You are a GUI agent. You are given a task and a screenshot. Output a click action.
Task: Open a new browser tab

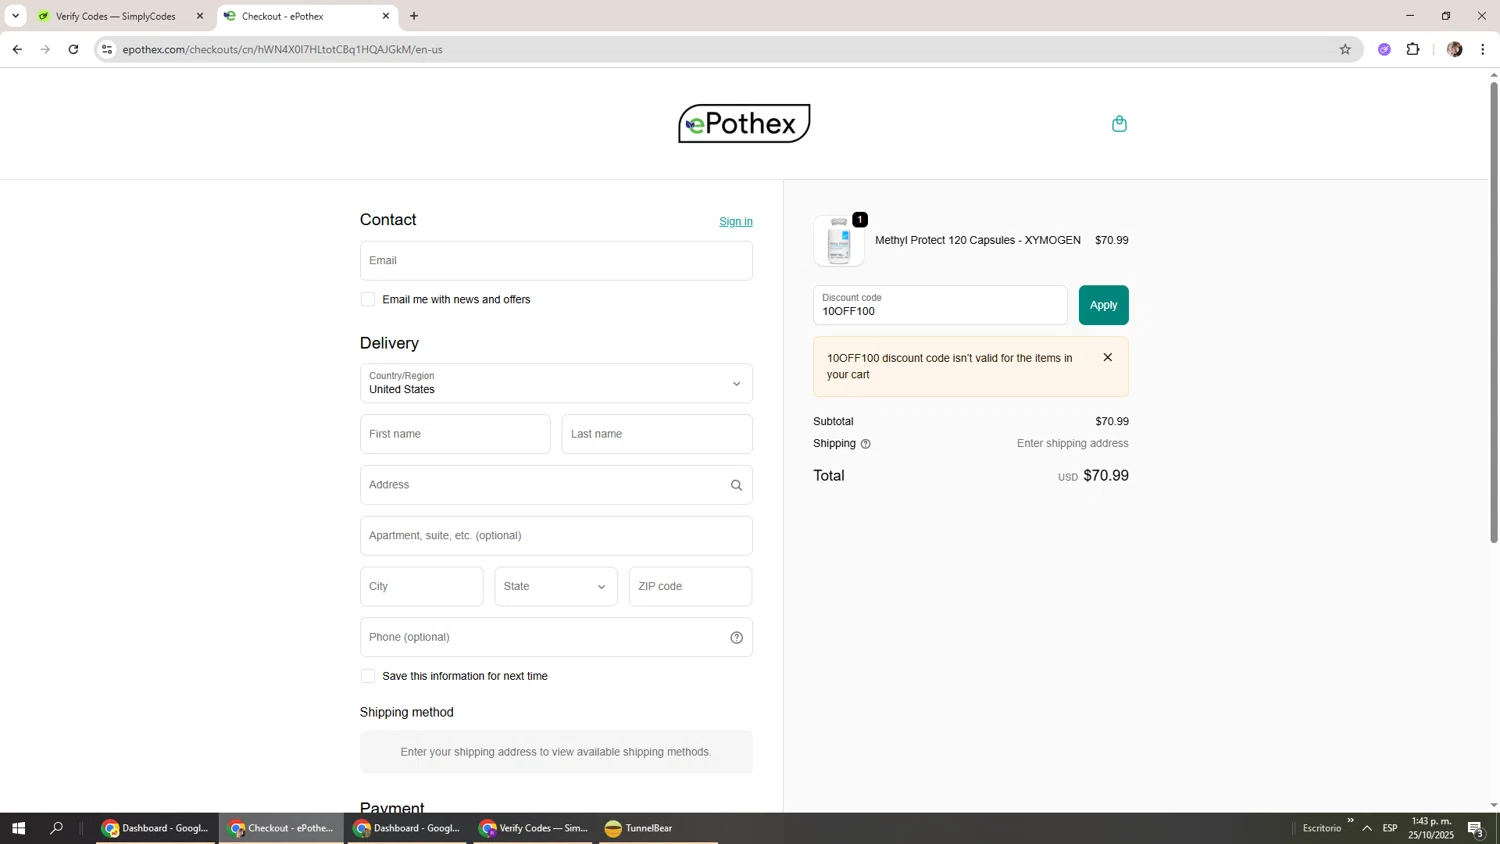click(x=414, y=16)
